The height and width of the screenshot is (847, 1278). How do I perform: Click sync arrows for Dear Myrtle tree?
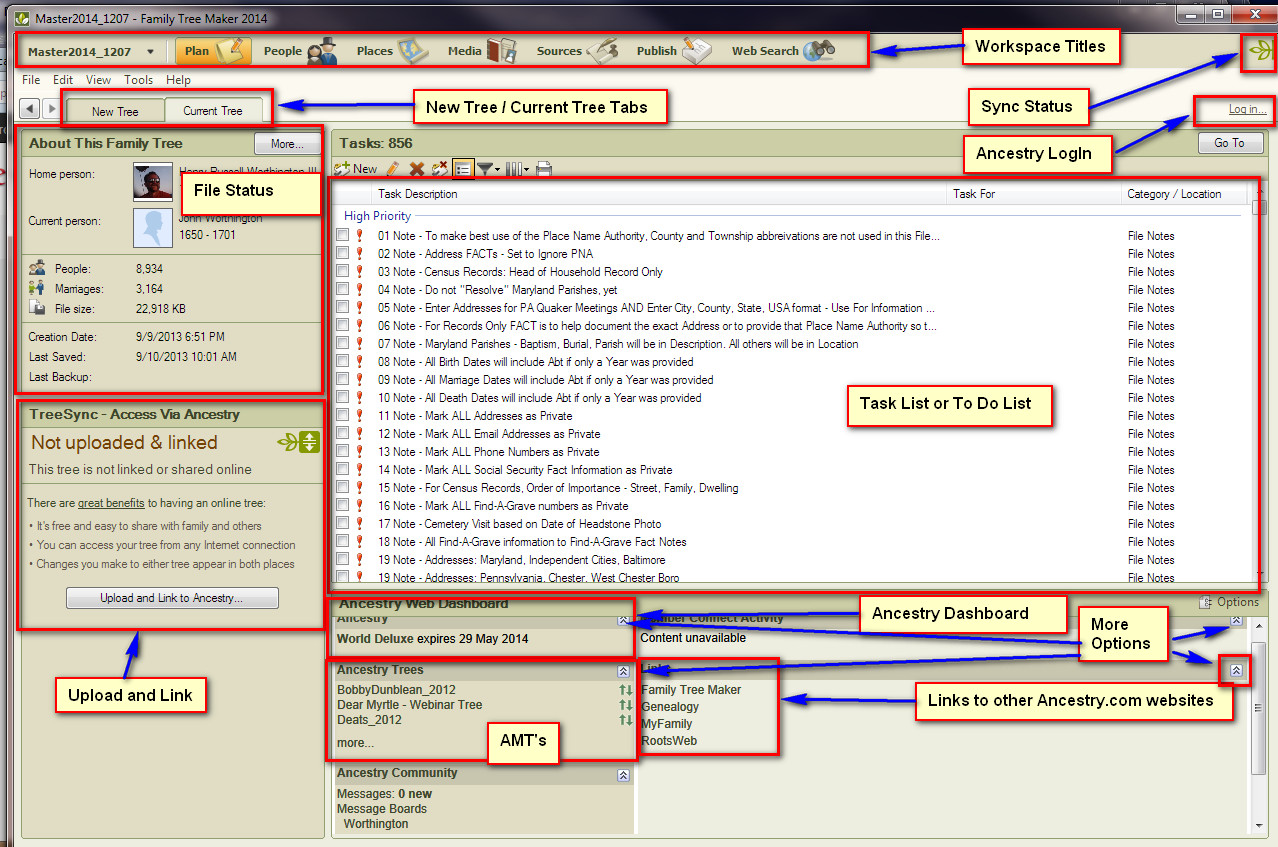[626, 705]
